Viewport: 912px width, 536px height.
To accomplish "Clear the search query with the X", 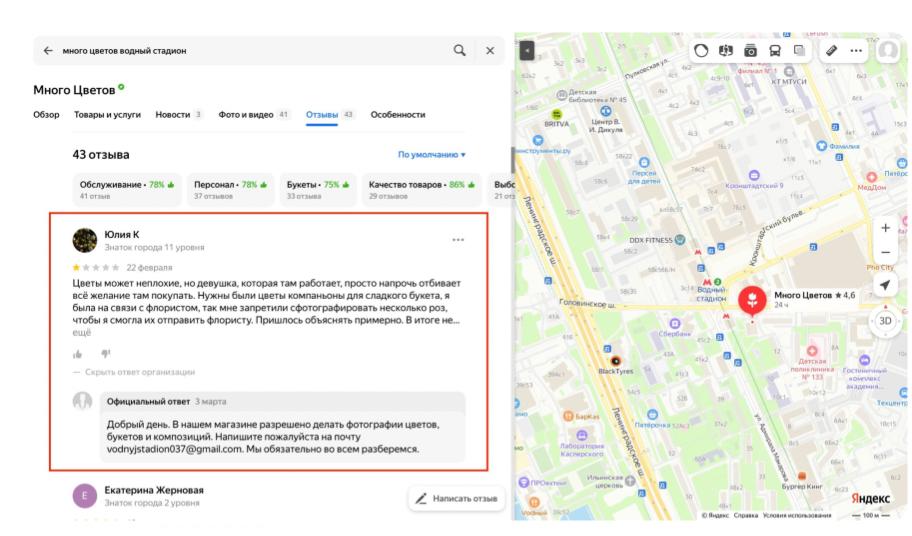I will (490, 51).
